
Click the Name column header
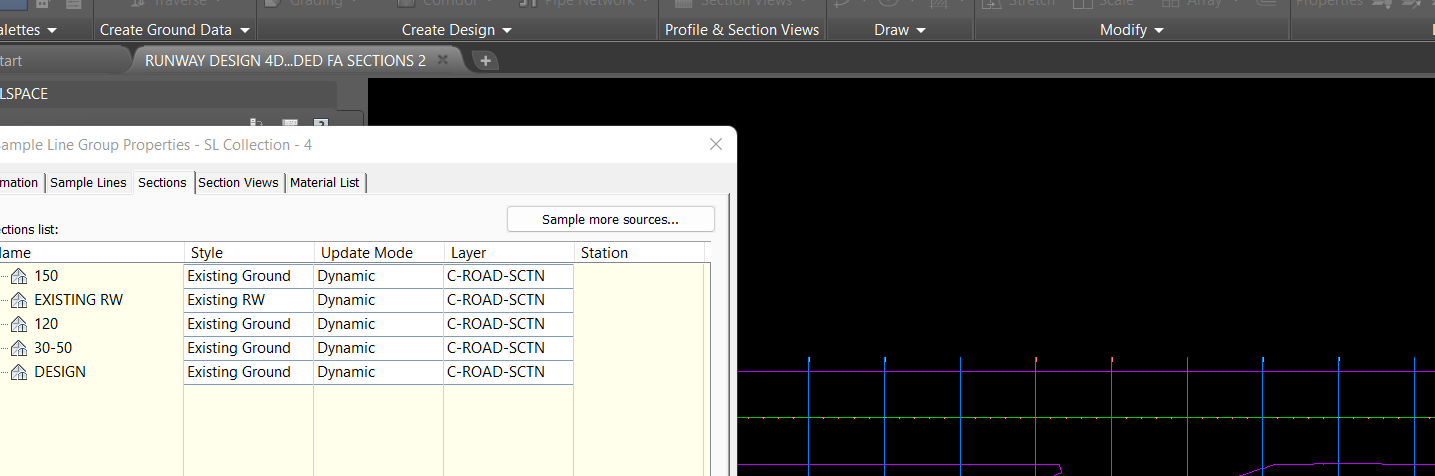[x=92, y=253]
